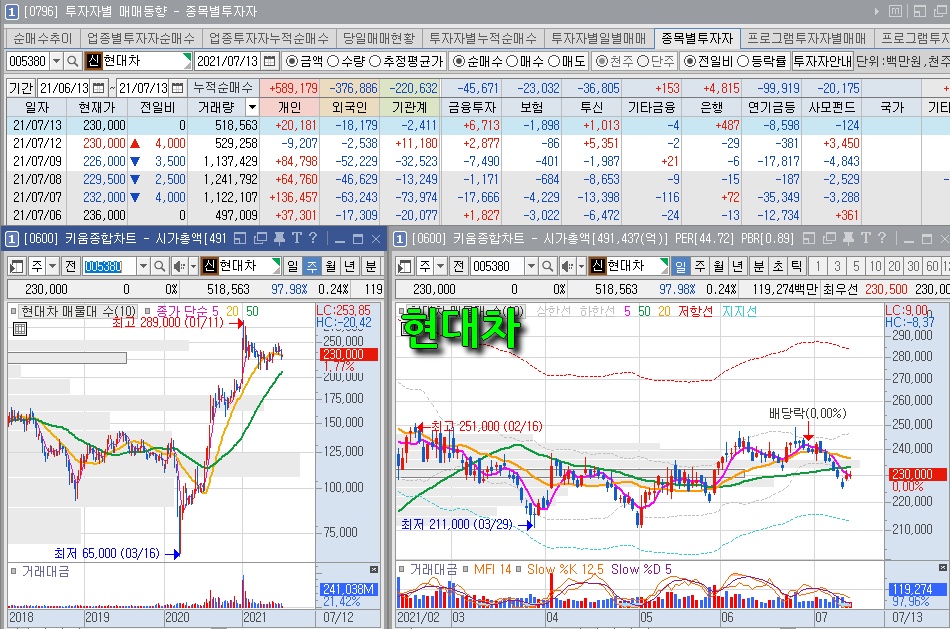Select 금액 radio button
Viewport: 950px width, 629px height.
click(x=293, y=61)
